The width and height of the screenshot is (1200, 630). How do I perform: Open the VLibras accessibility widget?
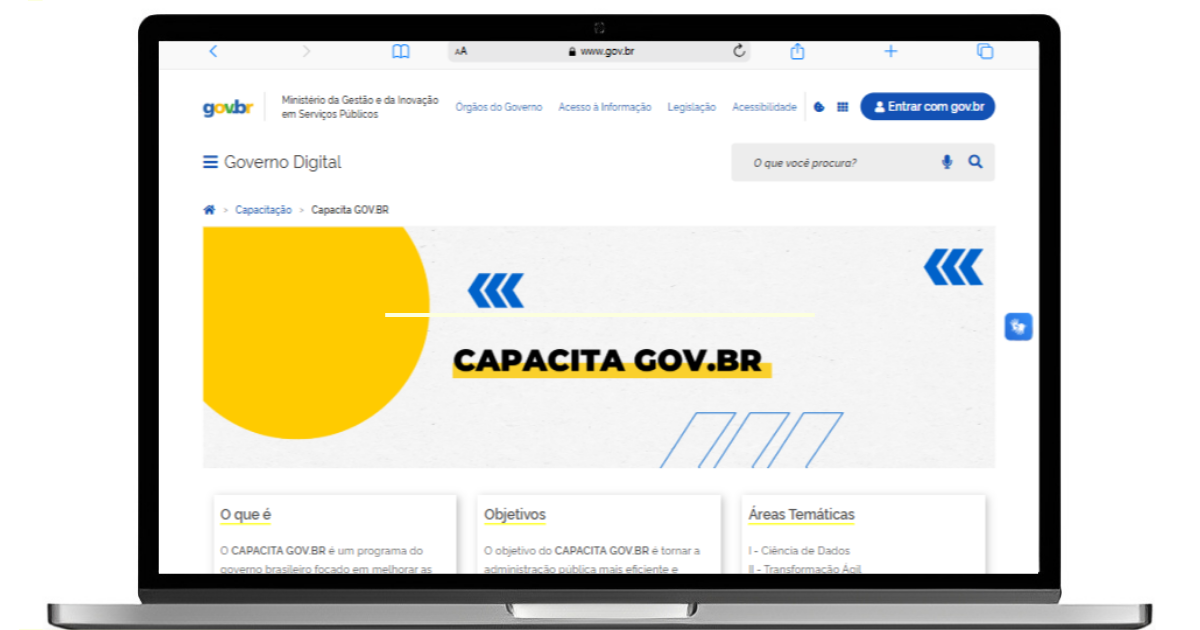1018,327
